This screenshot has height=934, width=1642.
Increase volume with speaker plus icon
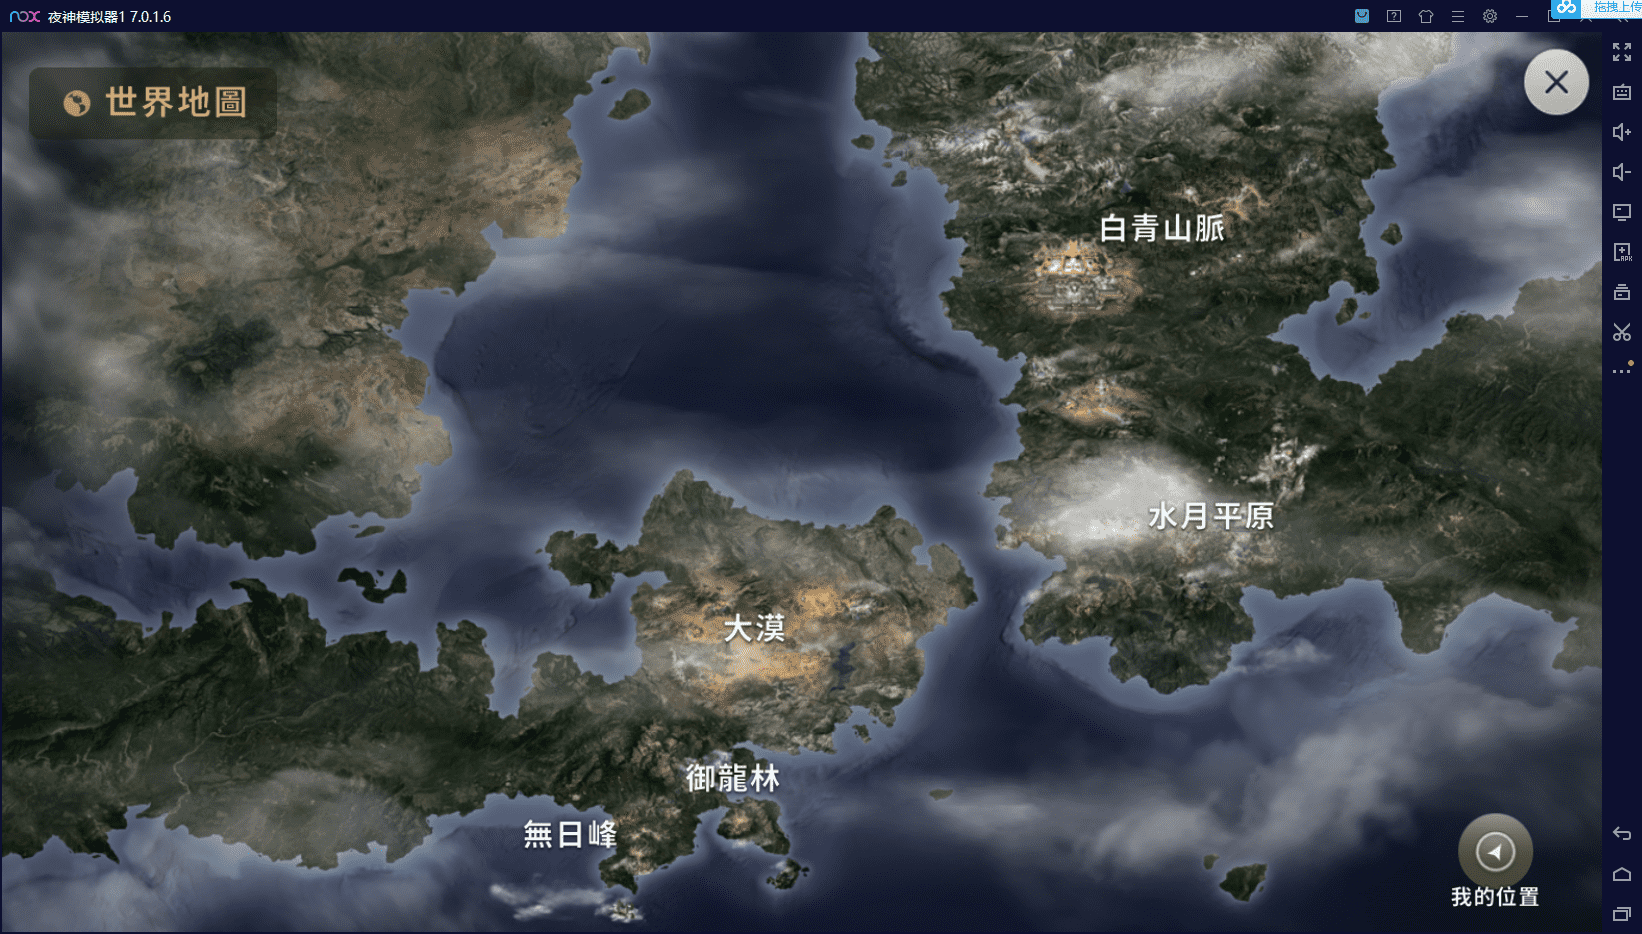(1622, 132)
